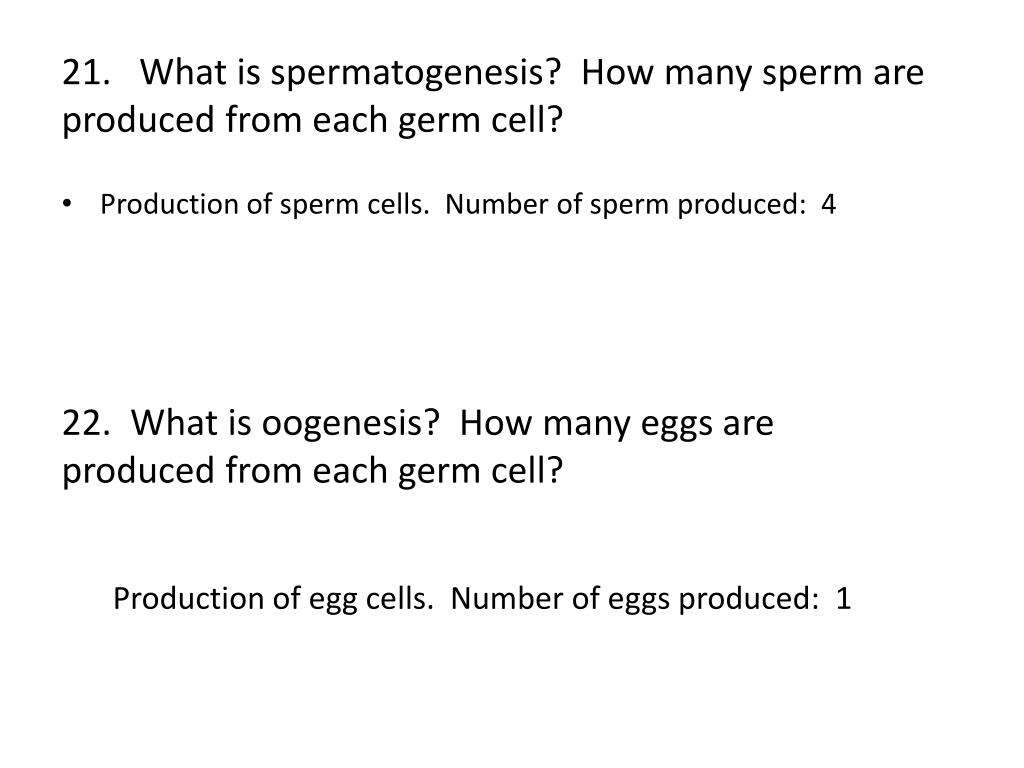The width and height of the screenshot is (1024, 768).
Task: Select the word "spermatogenesis?" in the heading
Action: (x=415, y=74)
